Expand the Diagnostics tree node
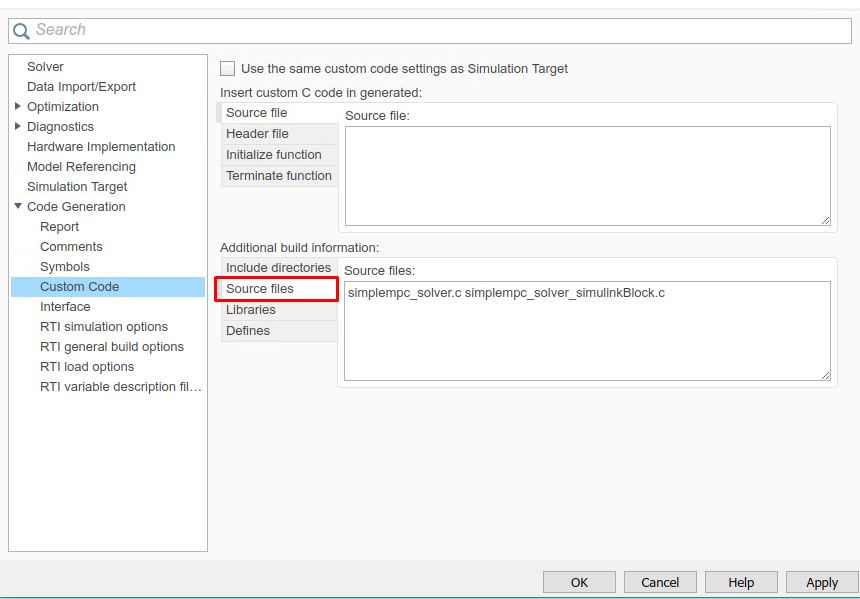The width and height of the screenshot is (860, 599). [18, 127]
